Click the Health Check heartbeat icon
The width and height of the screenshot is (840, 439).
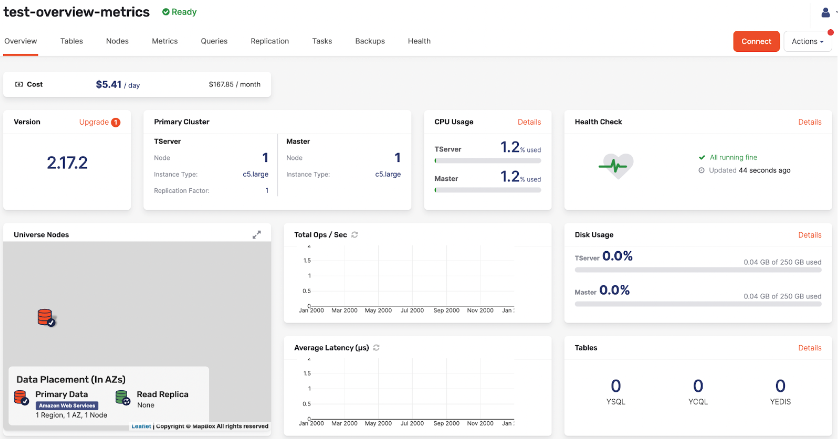click(x=614, y=165)
